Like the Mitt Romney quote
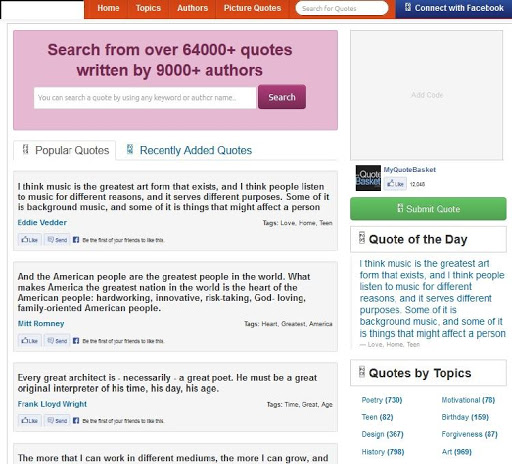Image resolution: width=512 pixels, height=464 pixels. click(x=30, y=341)
